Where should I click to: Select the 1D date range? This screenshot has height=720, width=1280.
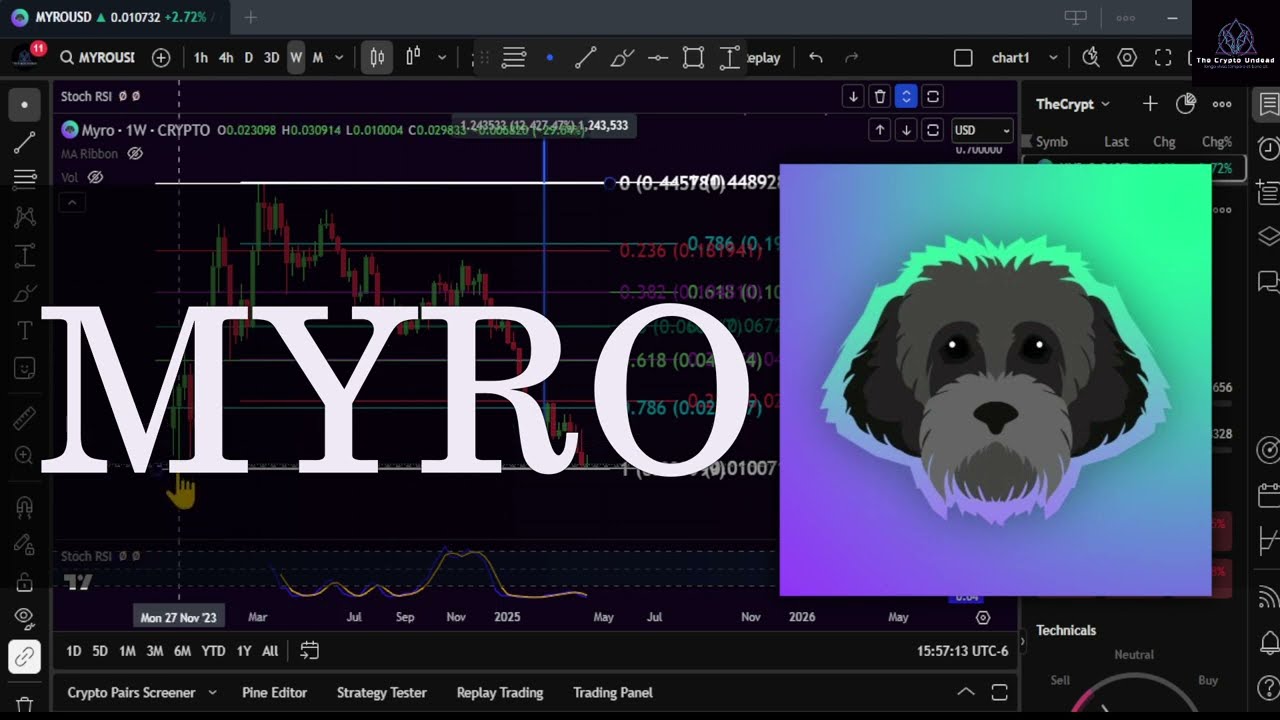(x=73, y=651)
